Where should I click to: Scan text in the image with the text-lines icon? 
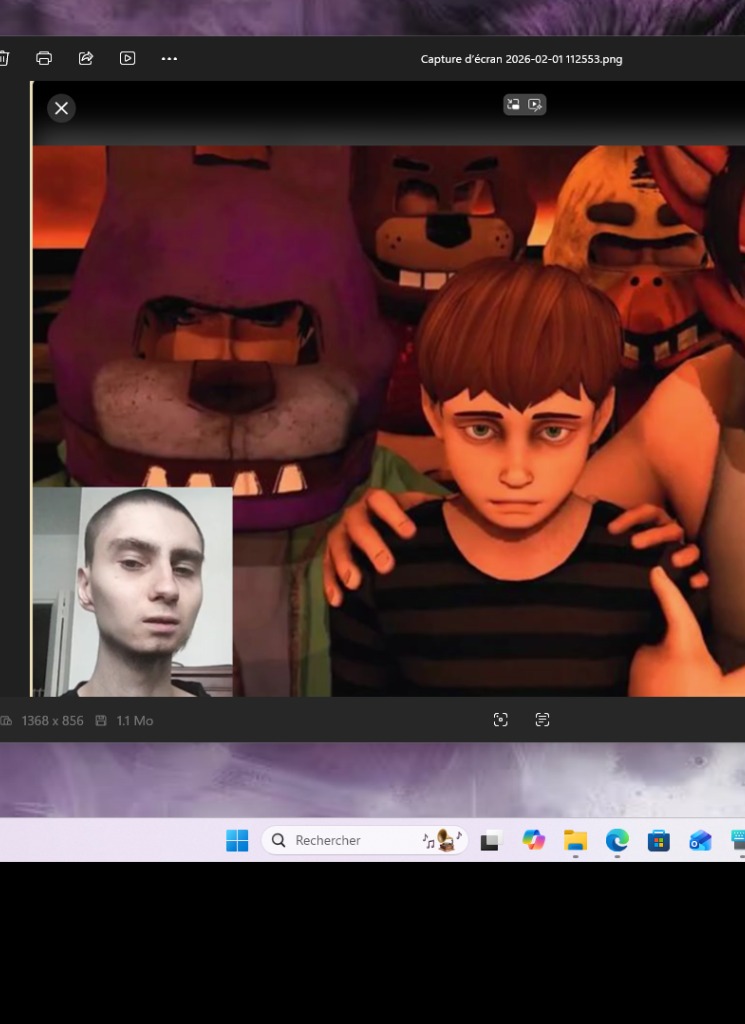(x=542, y=720)
